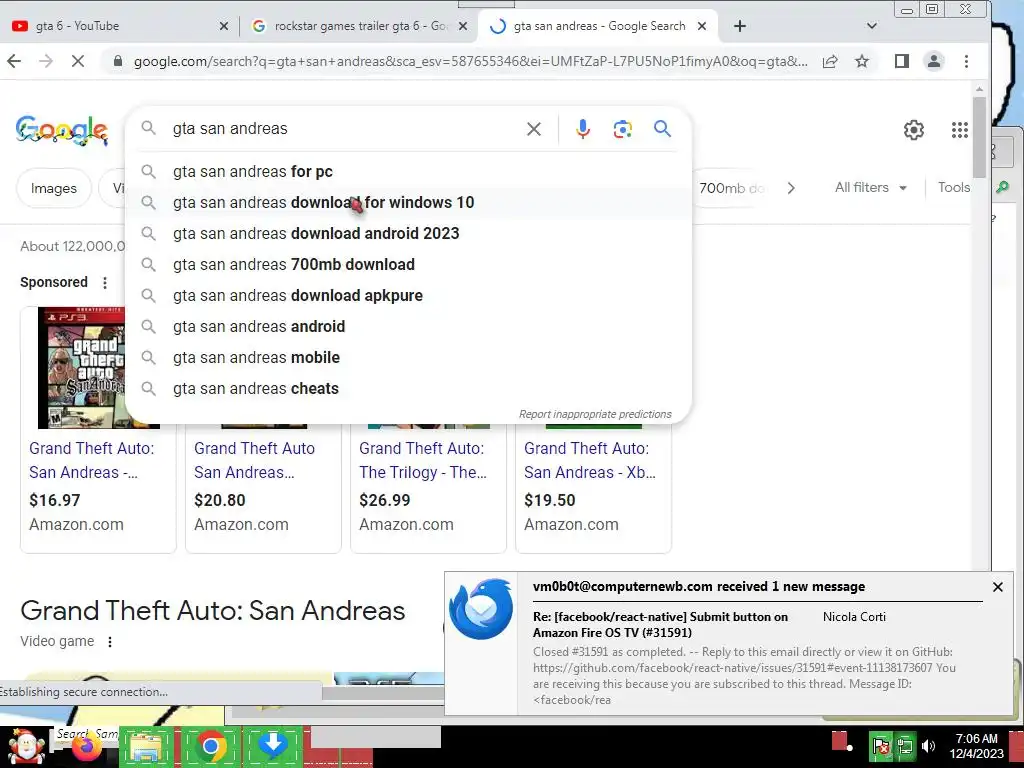
Task: Open the flag action center tray icon
Action: [880, 746]
